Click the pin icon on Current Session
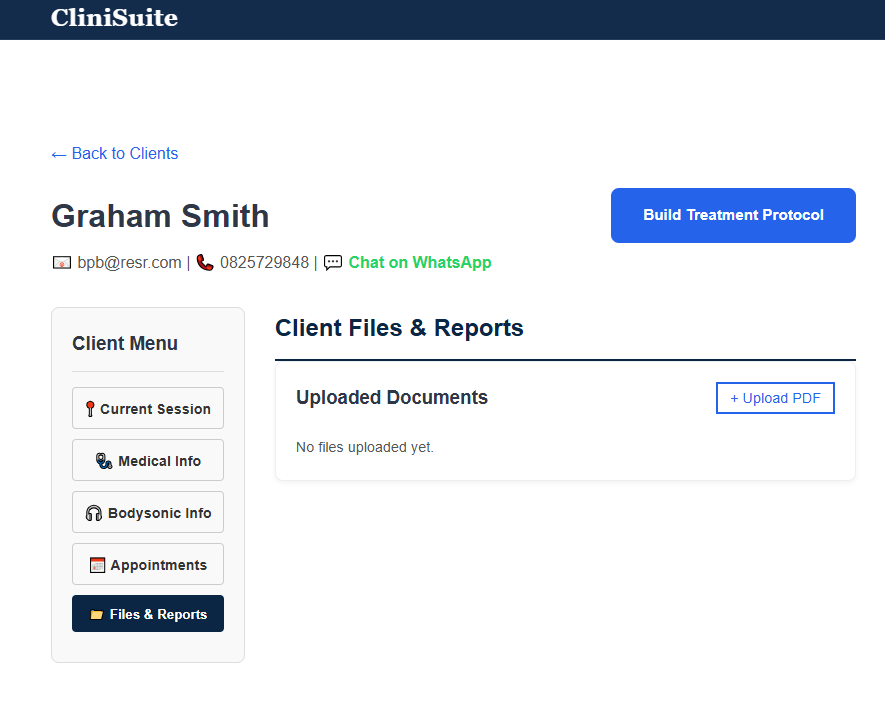This screenshot has width=885, height=710. pyautogui.click(x=90, y=409)
